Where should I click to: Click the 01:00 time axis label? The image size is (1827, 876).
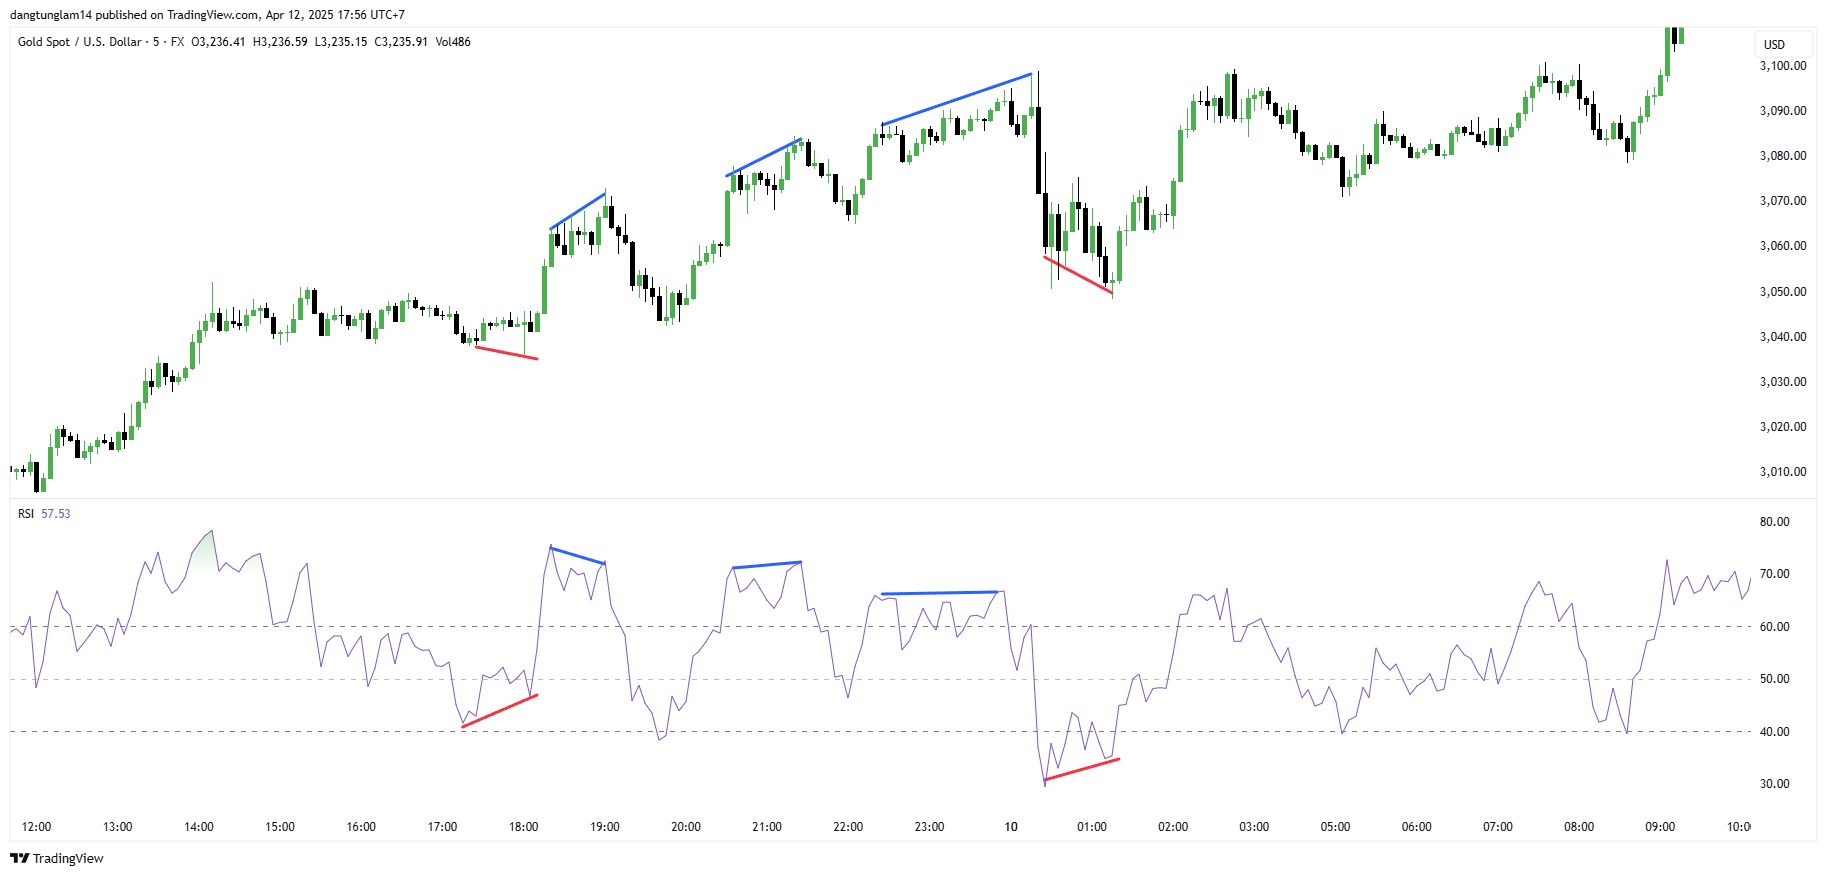click(1092, 827)
